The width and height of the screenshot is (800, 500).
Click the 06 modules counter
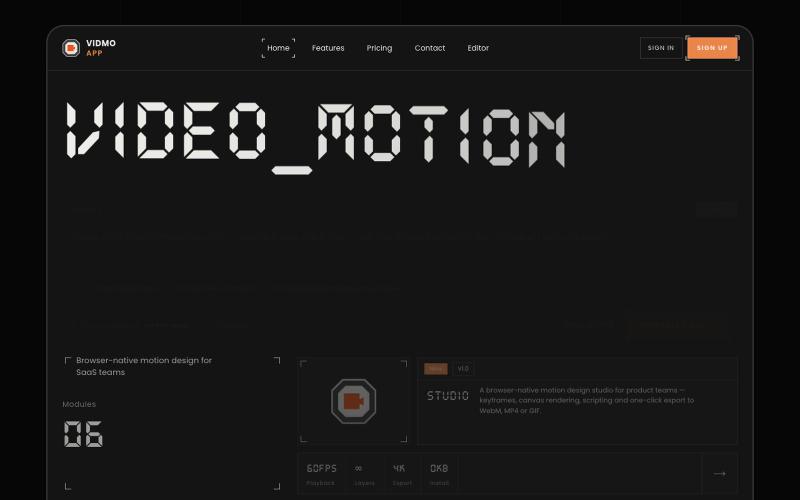(x=83, y=434)
